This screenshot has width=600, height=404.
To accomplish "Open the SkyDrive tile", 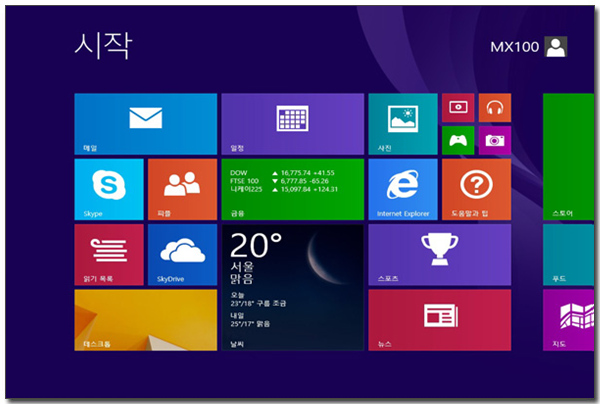I will 183,255.
